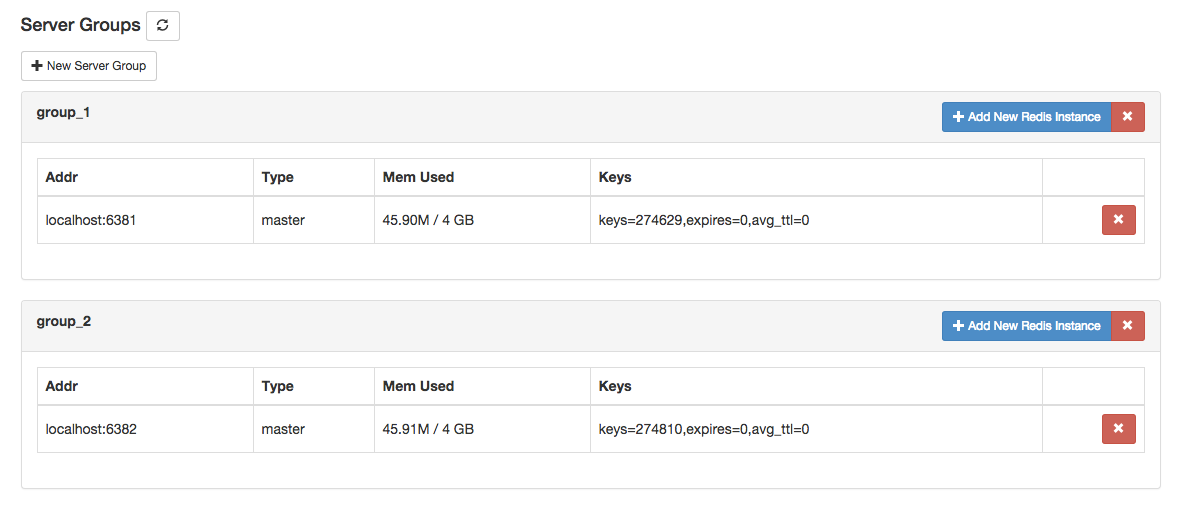
Task: Delete group_2 with the red X button
Action: point(1128,325)
